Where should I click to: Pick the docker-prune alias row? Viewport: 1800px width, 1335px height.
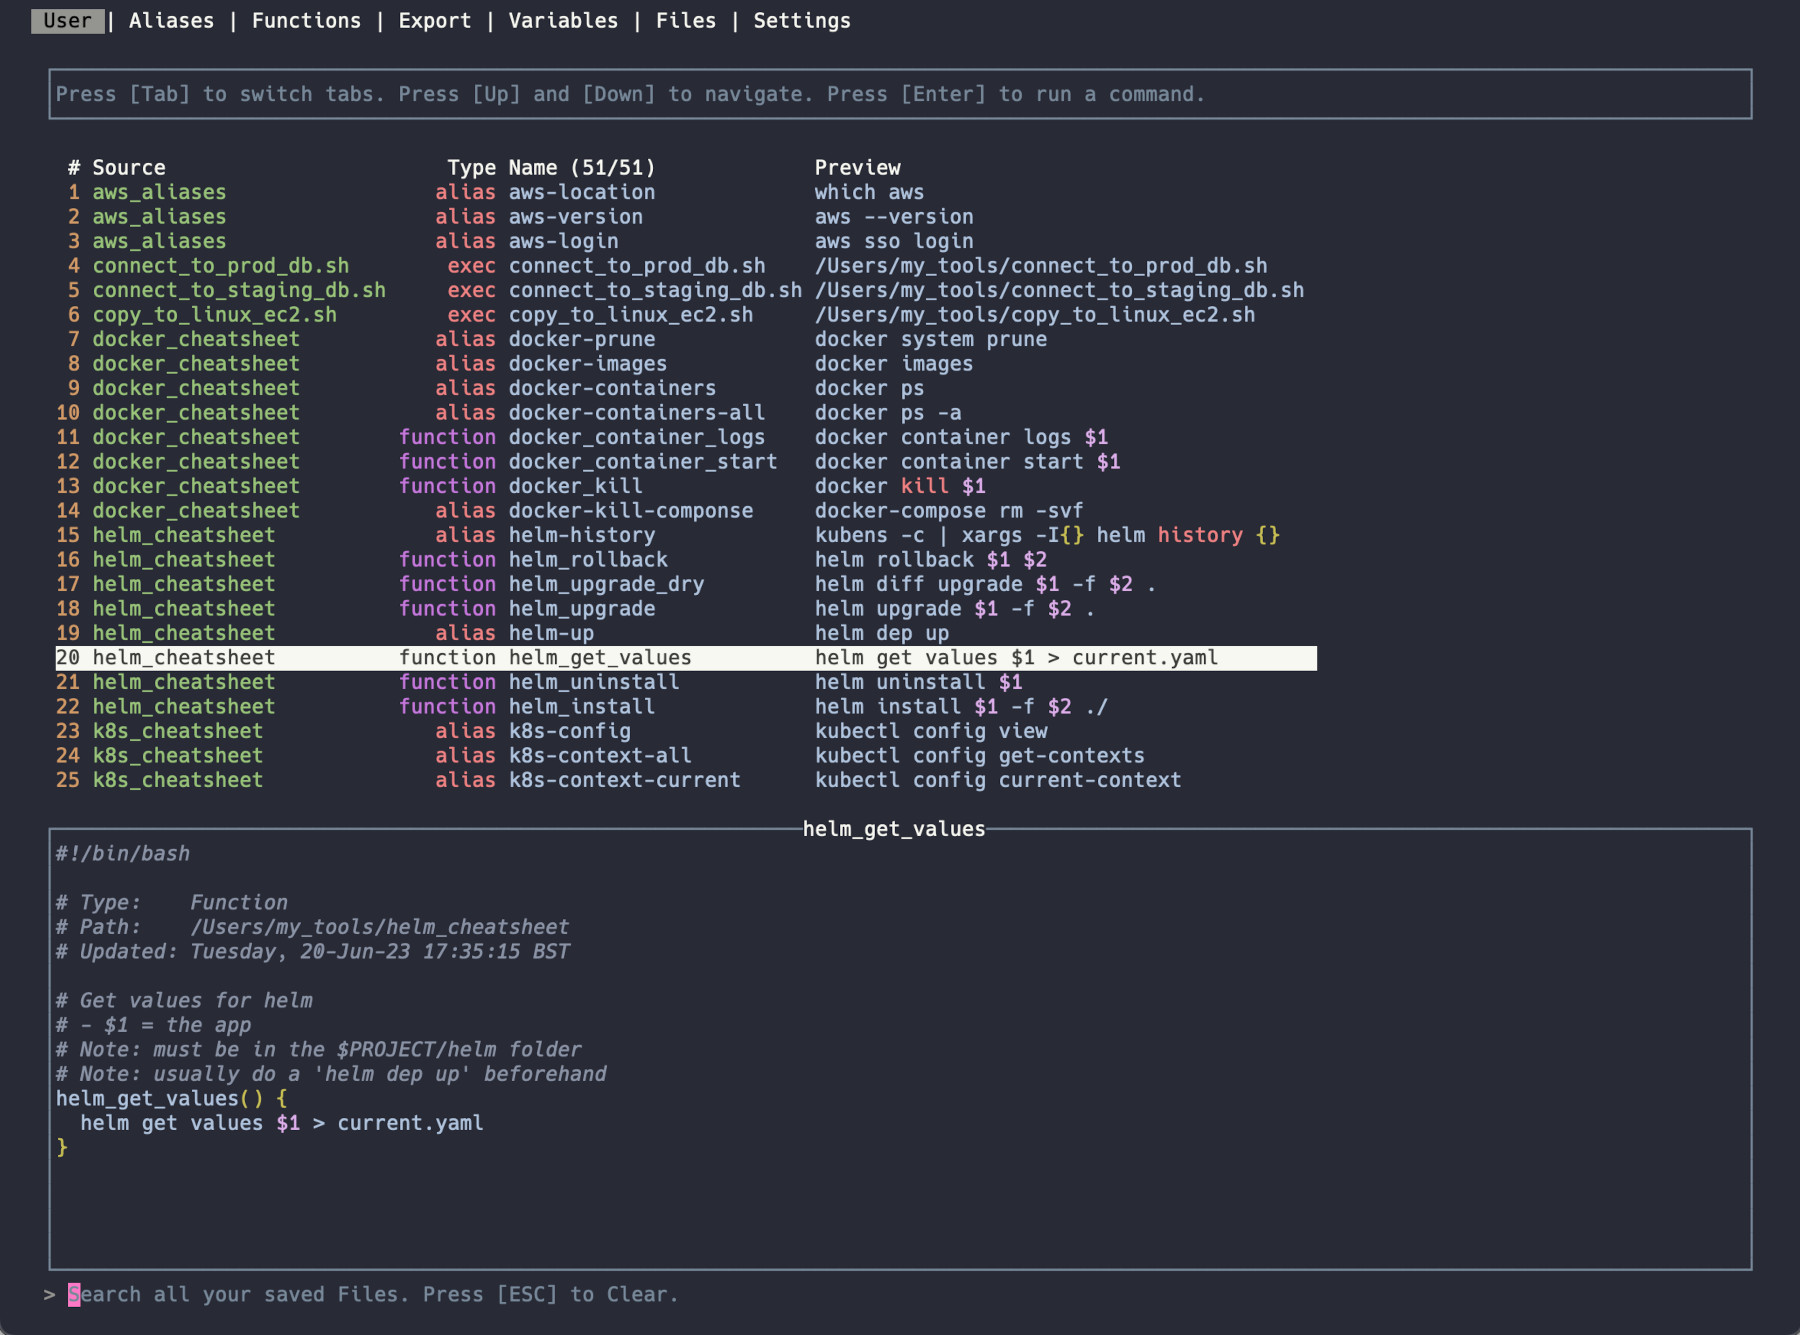[x=581, y=339]
